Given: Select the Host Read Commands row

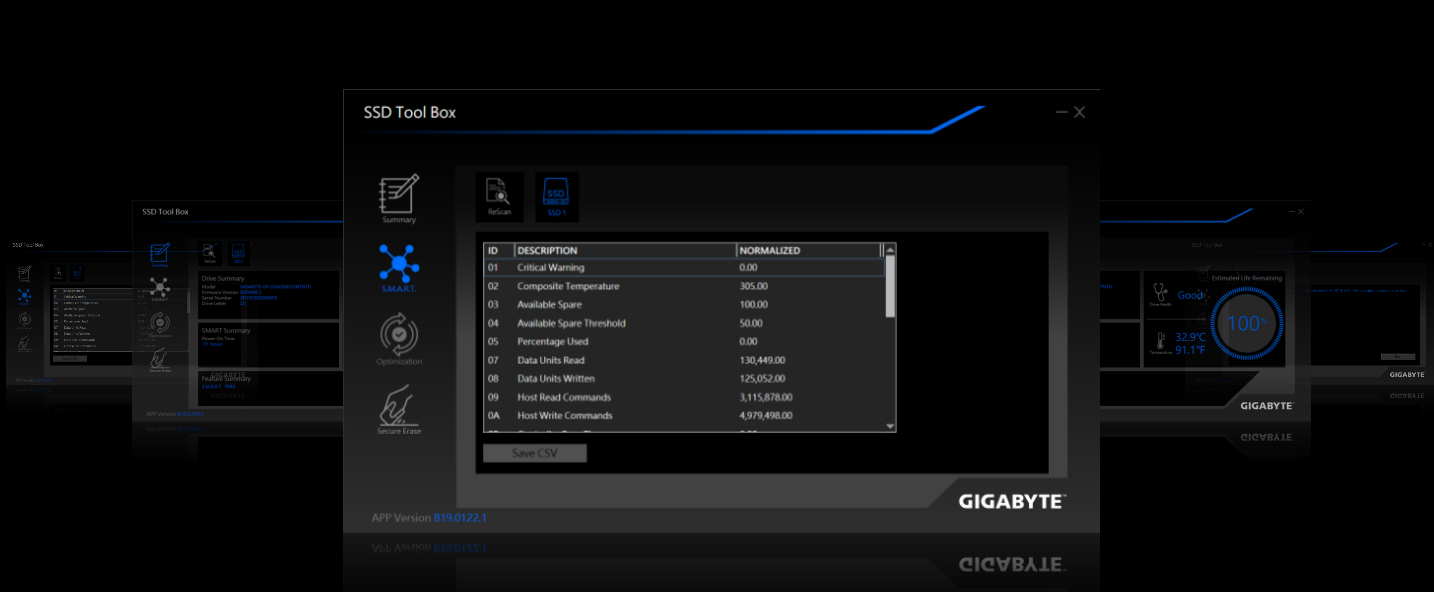Looking at the screenshot, I should [x=684, y=397].
